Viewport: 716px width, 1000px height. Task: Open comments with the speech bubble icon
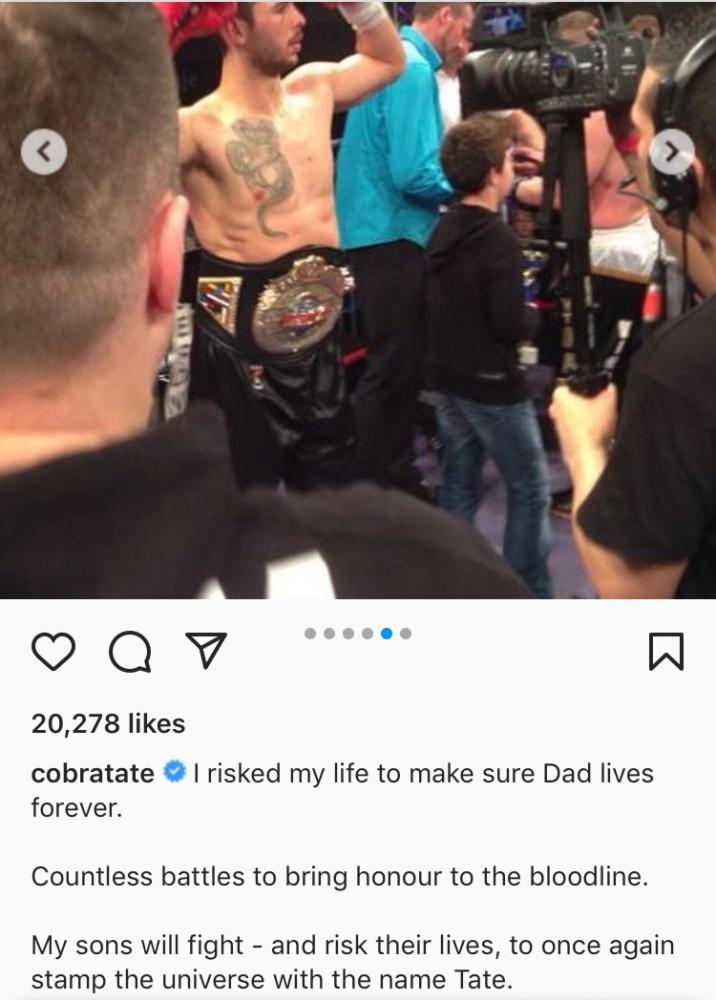(x=130, y=652)
